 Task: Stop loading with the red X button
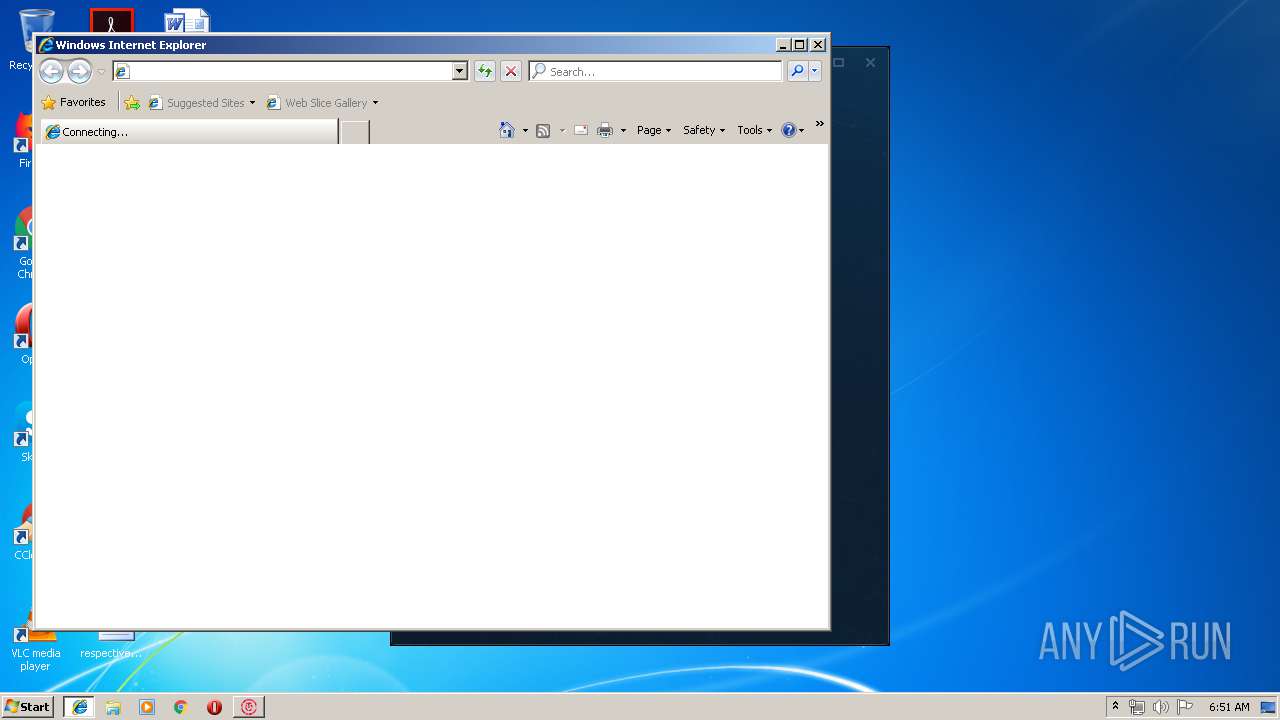[511, 71]
